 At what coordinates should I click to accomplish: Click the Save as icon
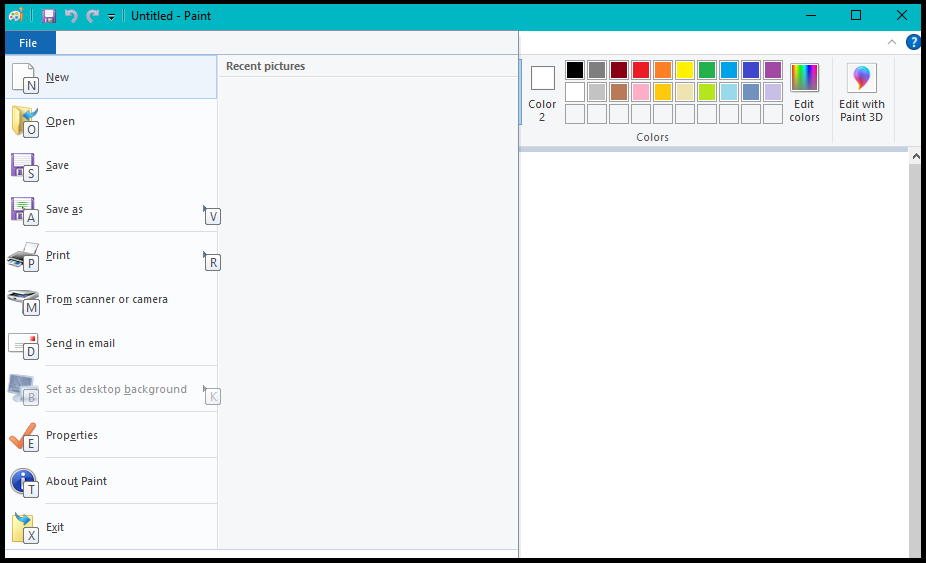coord(24,210)
